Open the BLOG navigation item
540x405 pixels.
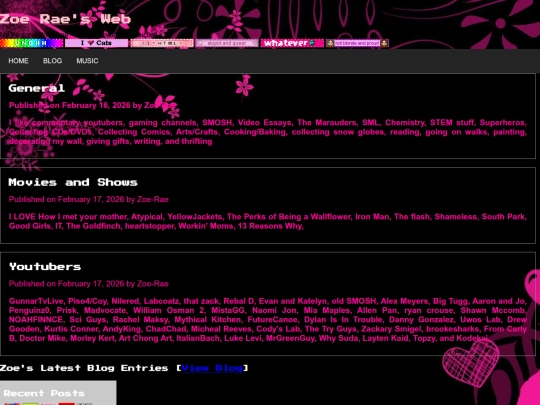(53, 61)
